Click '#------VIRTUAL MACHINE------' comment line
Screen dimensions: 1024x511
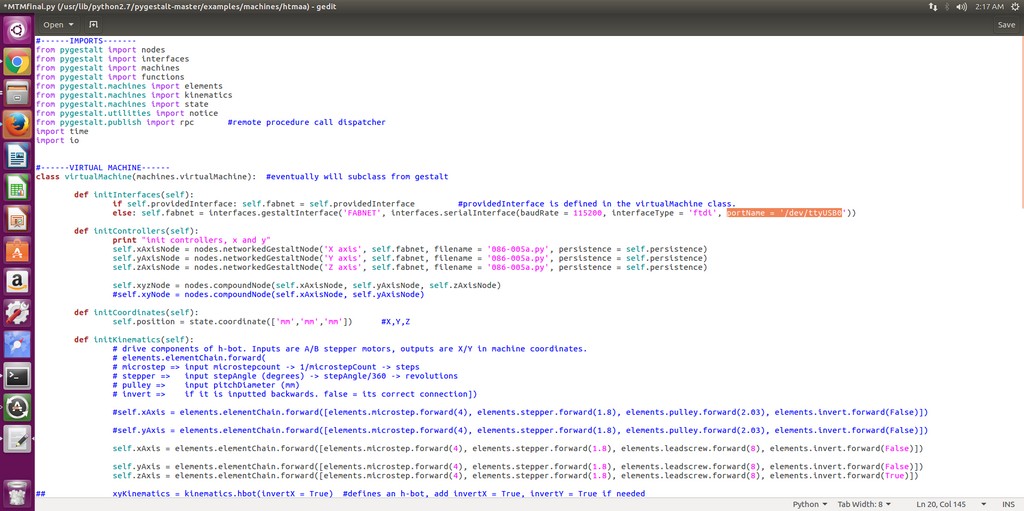[103, 167]
